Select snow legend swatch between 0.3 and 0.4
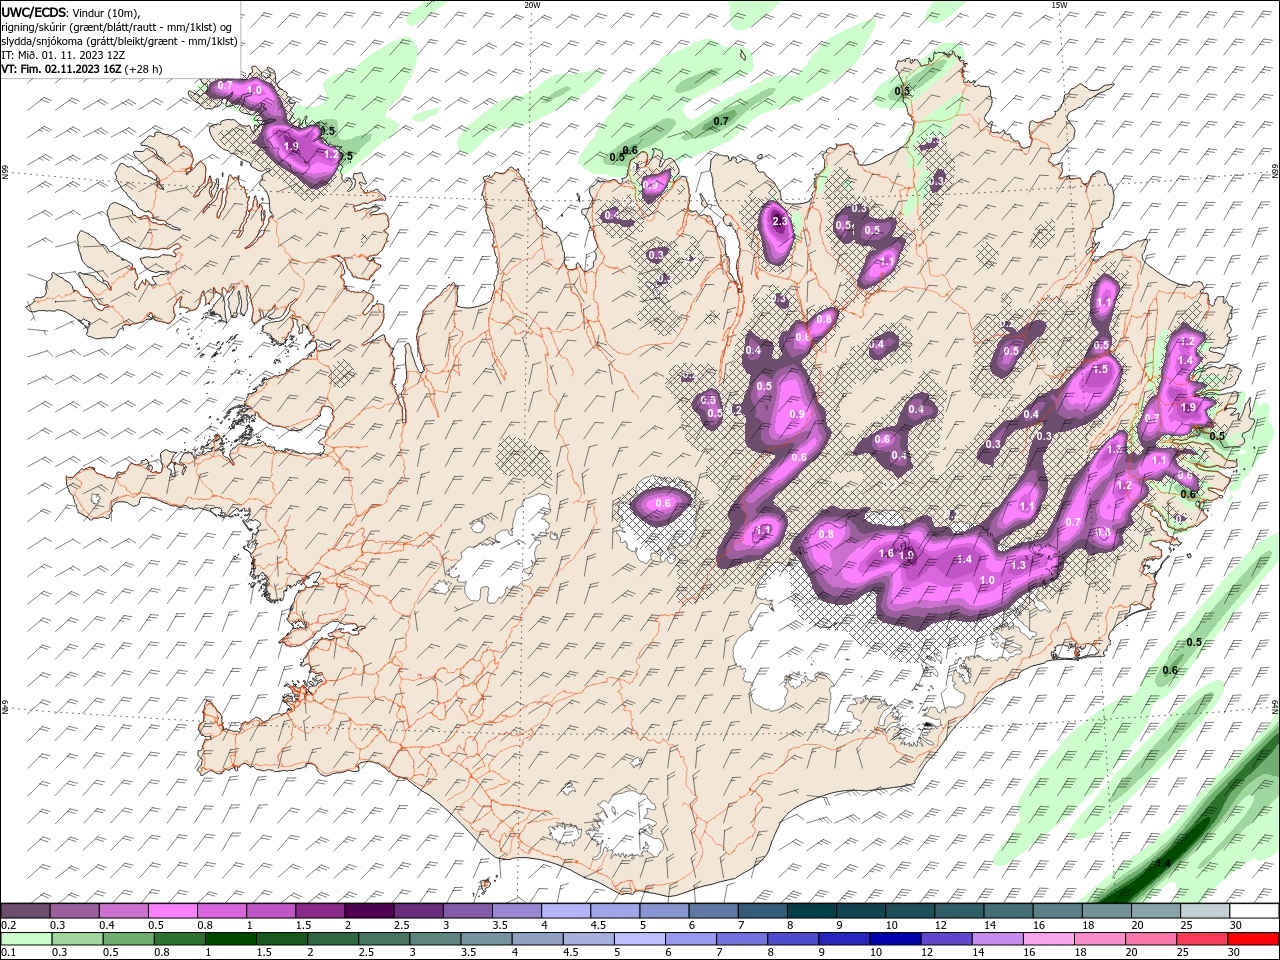The width and height of the screenshot is (1280, 960). pos(75,911)
